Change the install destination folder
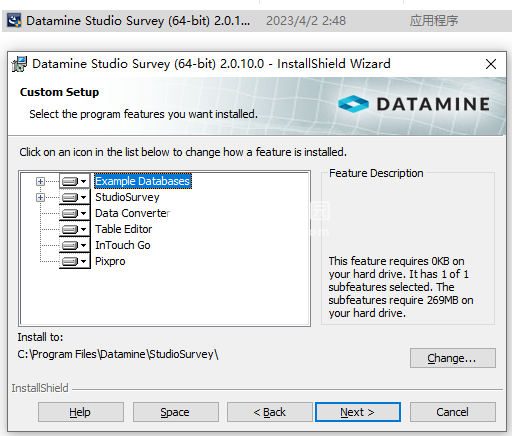Image resolution: width=512 pixels, height=436 pixels. (453, 358)
